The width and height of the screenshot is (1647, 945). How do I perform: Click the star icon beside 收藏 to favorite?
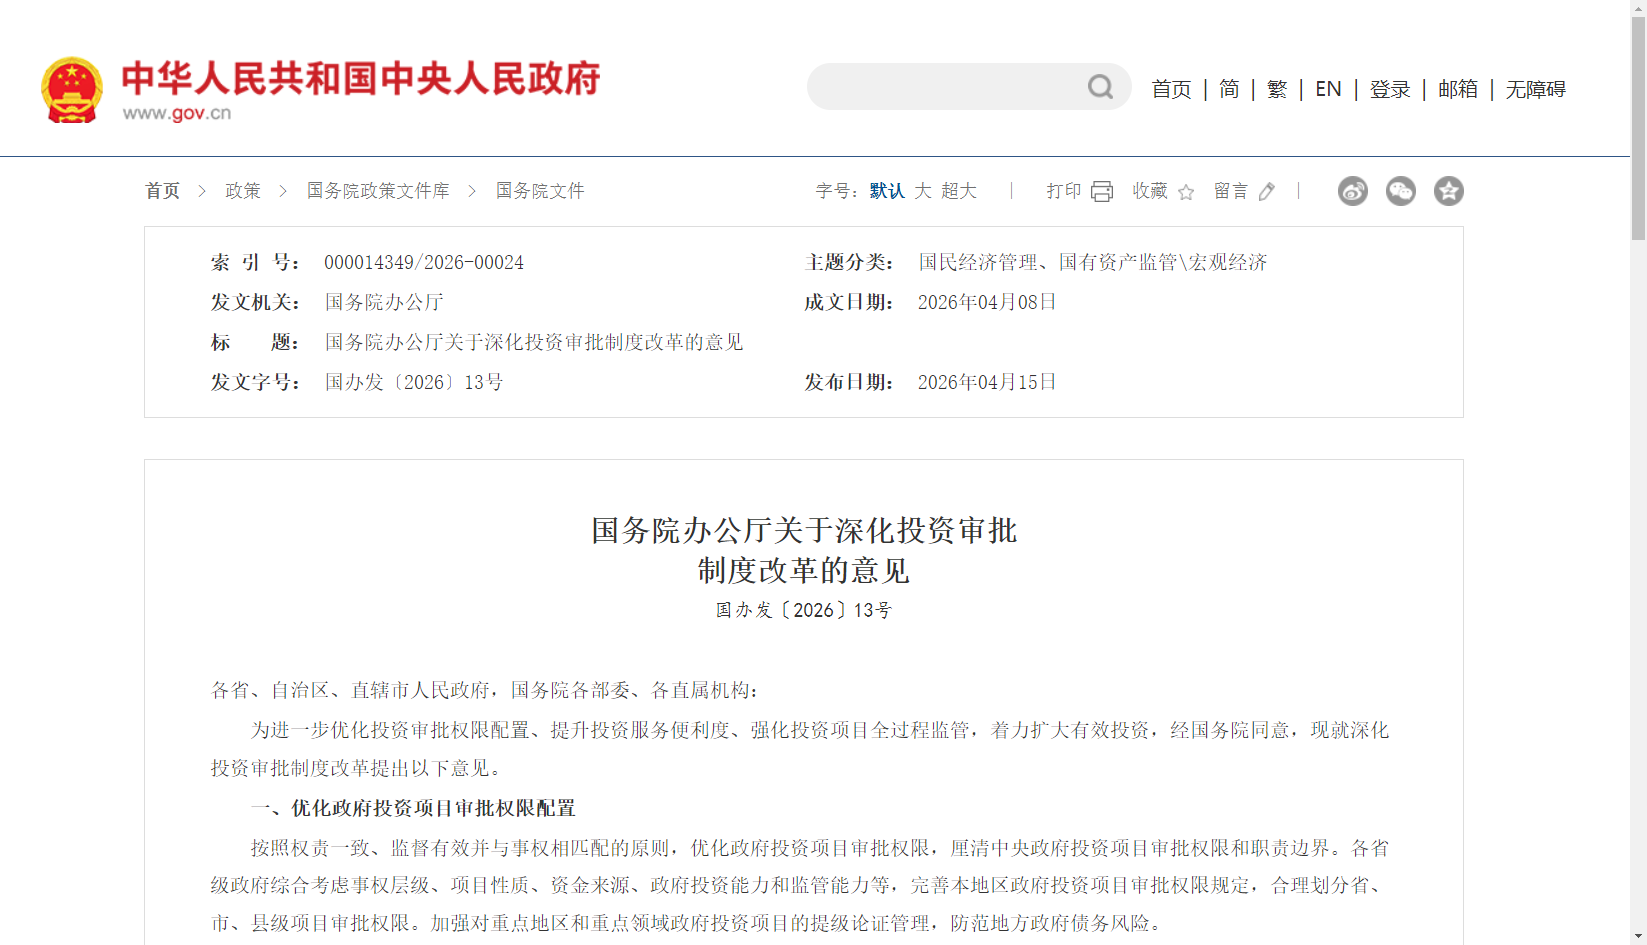coord(1186,191)
